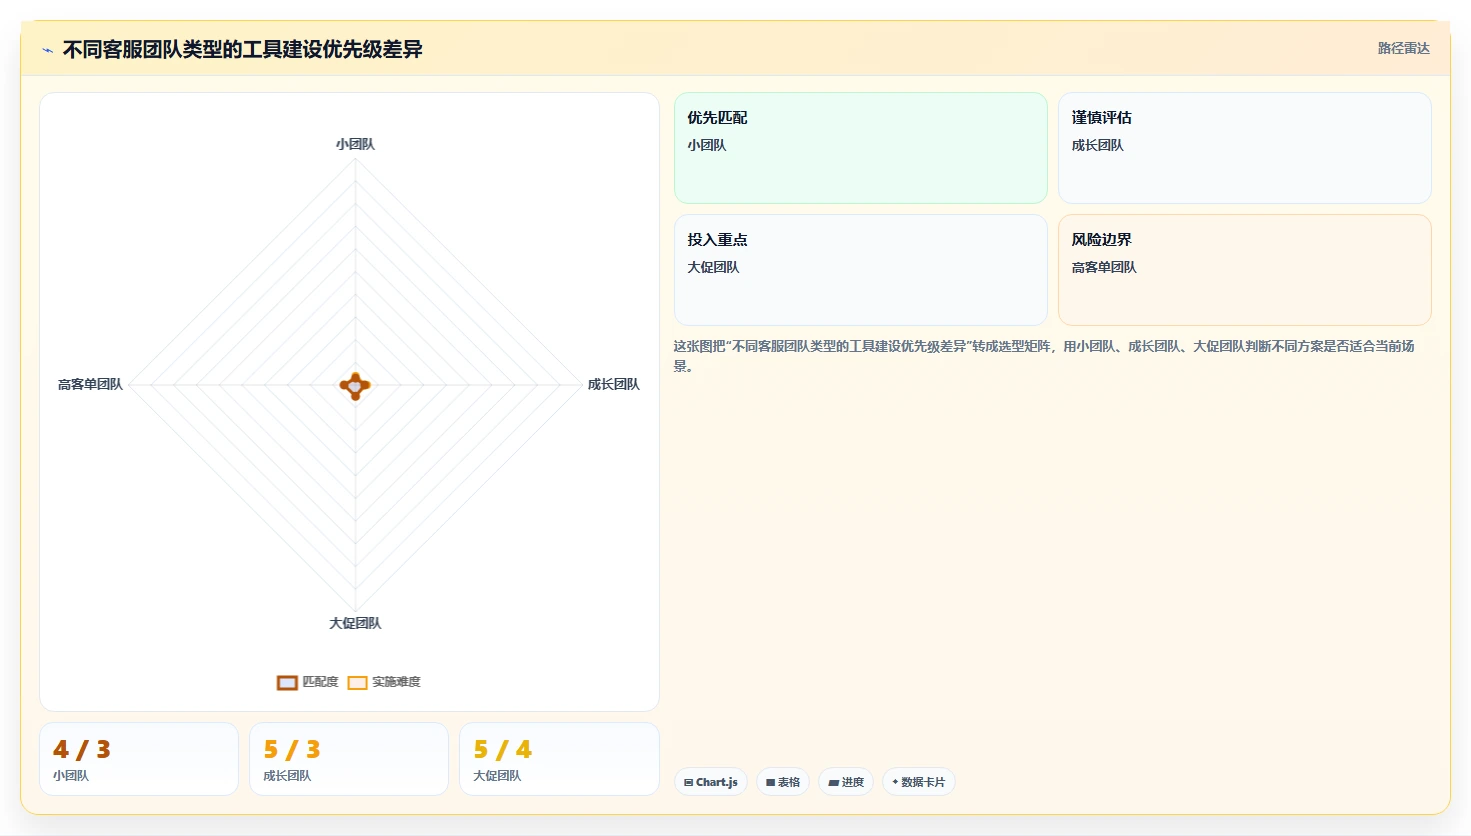1471x836 pixels.
Task: Click the 5 / 3 成长团队 stat card
Action: pyautogui.click(x=349, y=759)
